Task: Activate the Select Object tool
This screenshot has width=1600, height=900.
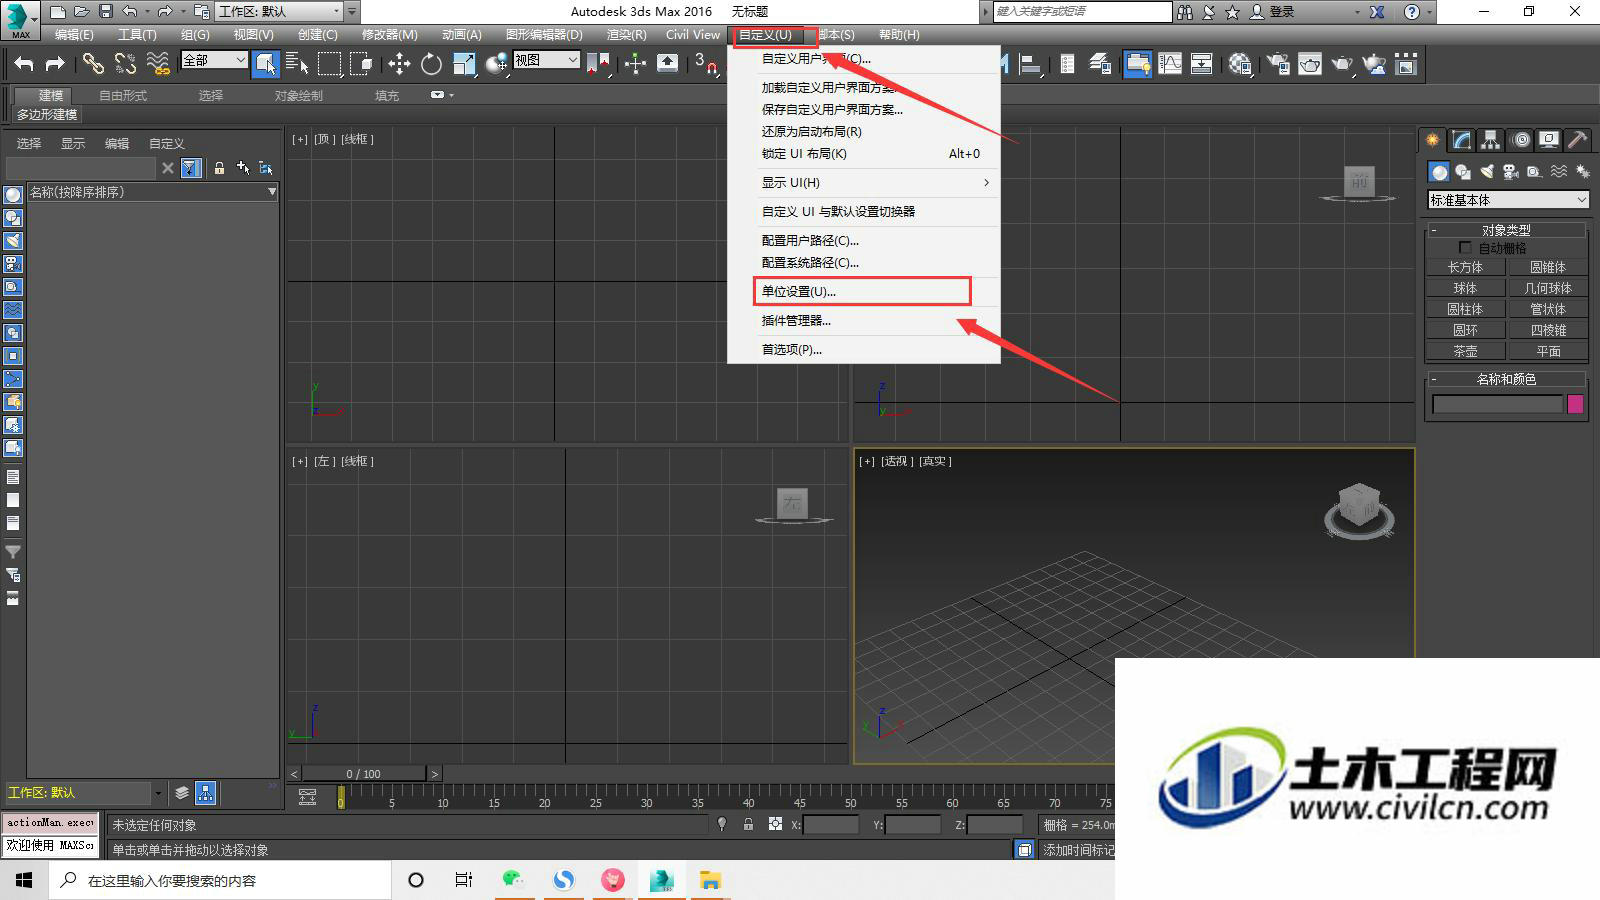Action: [x=265, y=64]
